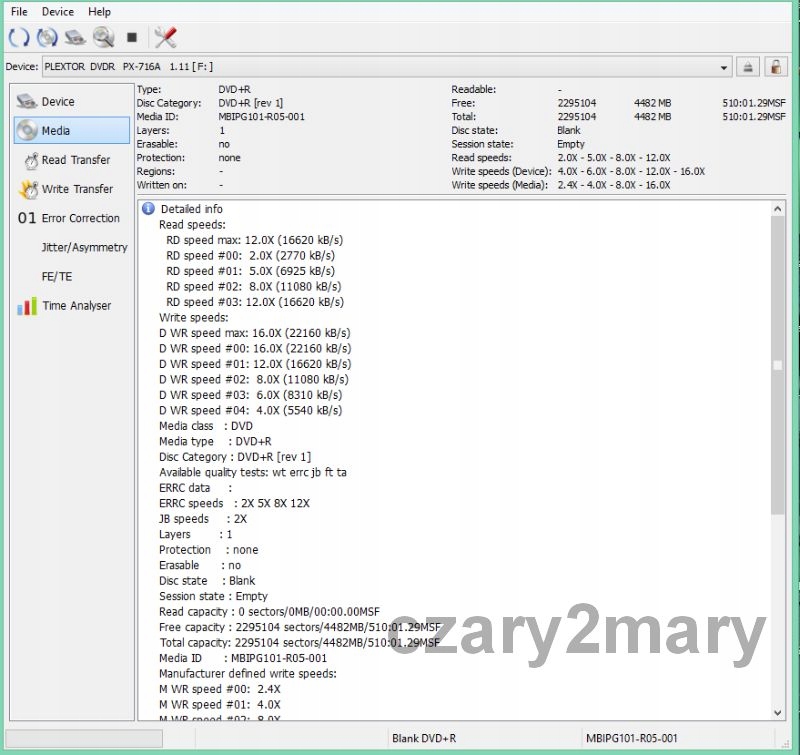Screen dimensions: 800x755
Task: Select the Jitter/Asymmetry test
Action: (x=84, y=247)
